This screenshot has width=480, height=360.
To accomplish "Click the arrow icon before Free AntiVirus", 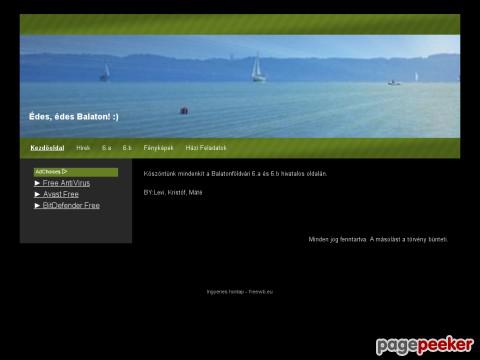I will 37,183.
